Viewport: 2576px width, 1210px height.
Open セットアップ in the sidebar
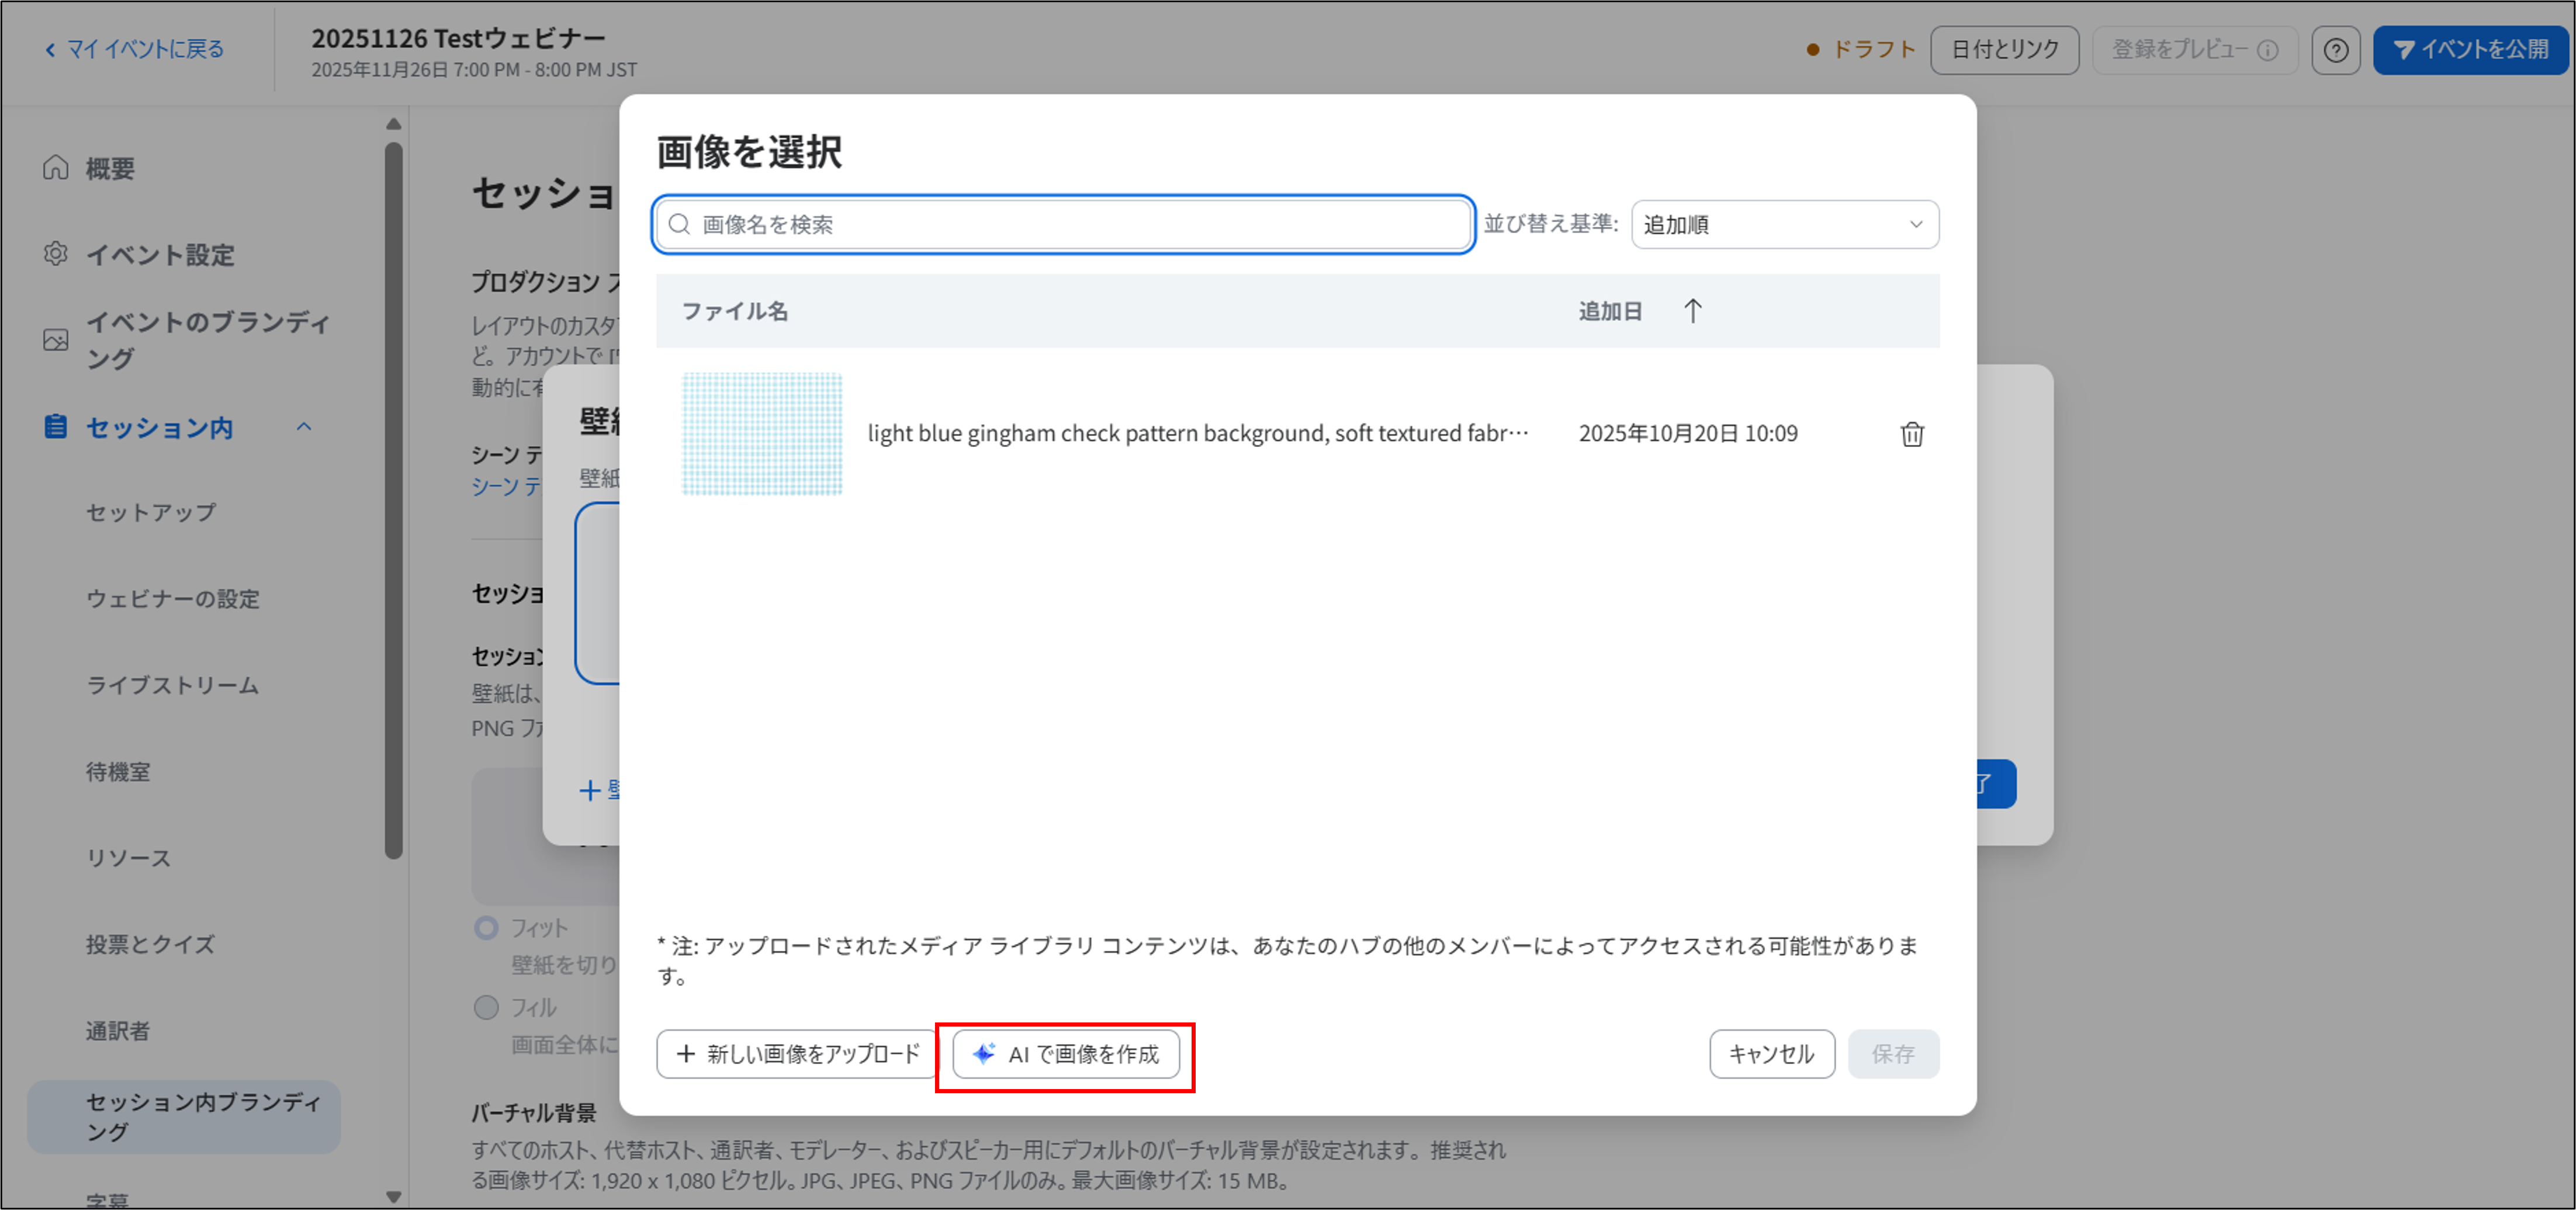[151, 512]
